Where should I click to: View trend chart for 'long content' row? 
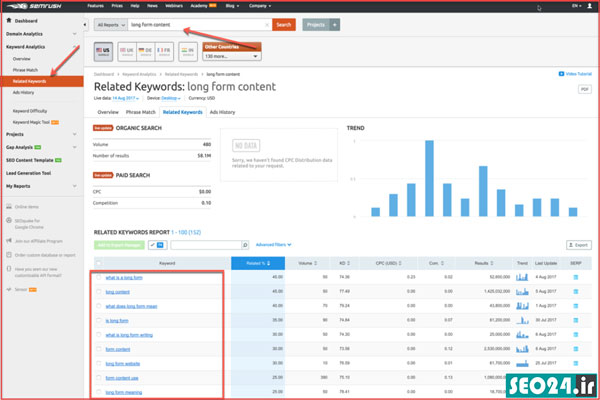pos(522,291)
